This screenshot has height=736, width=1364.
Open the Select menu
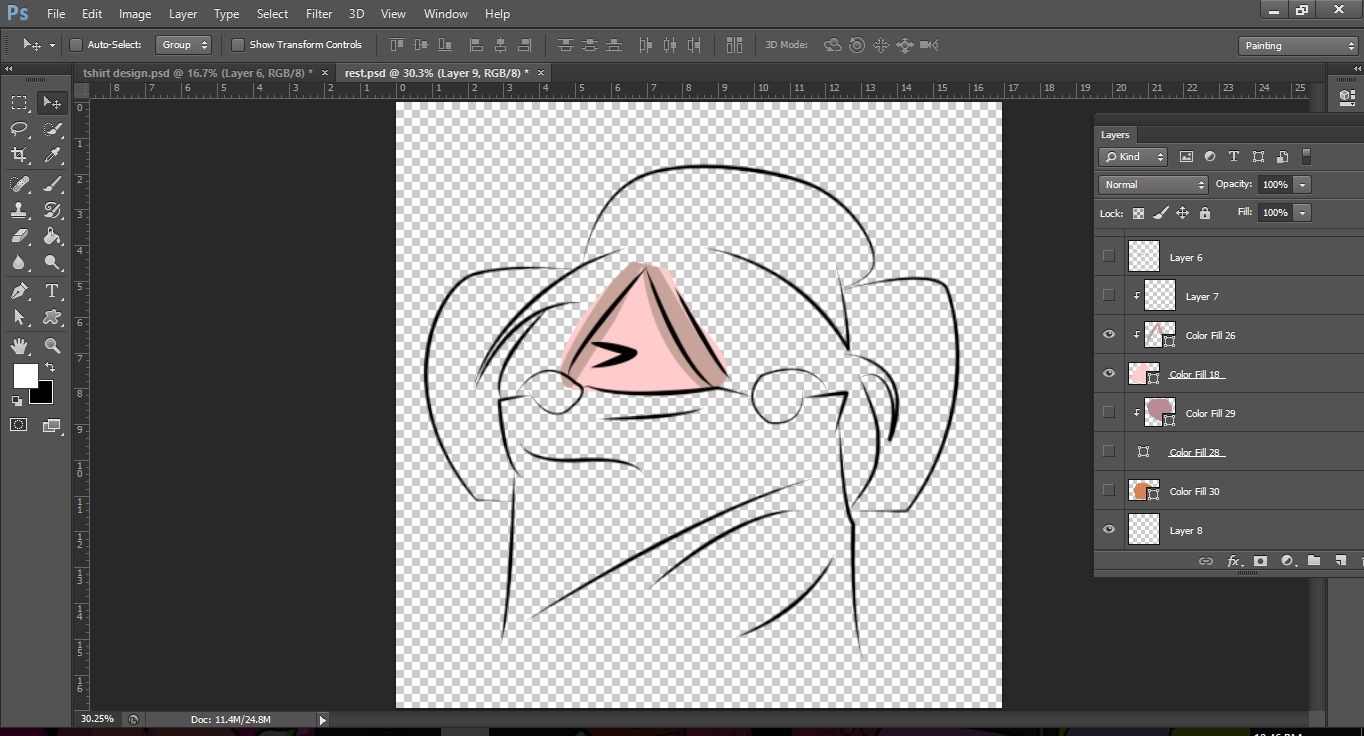click(x=272, y=14)
